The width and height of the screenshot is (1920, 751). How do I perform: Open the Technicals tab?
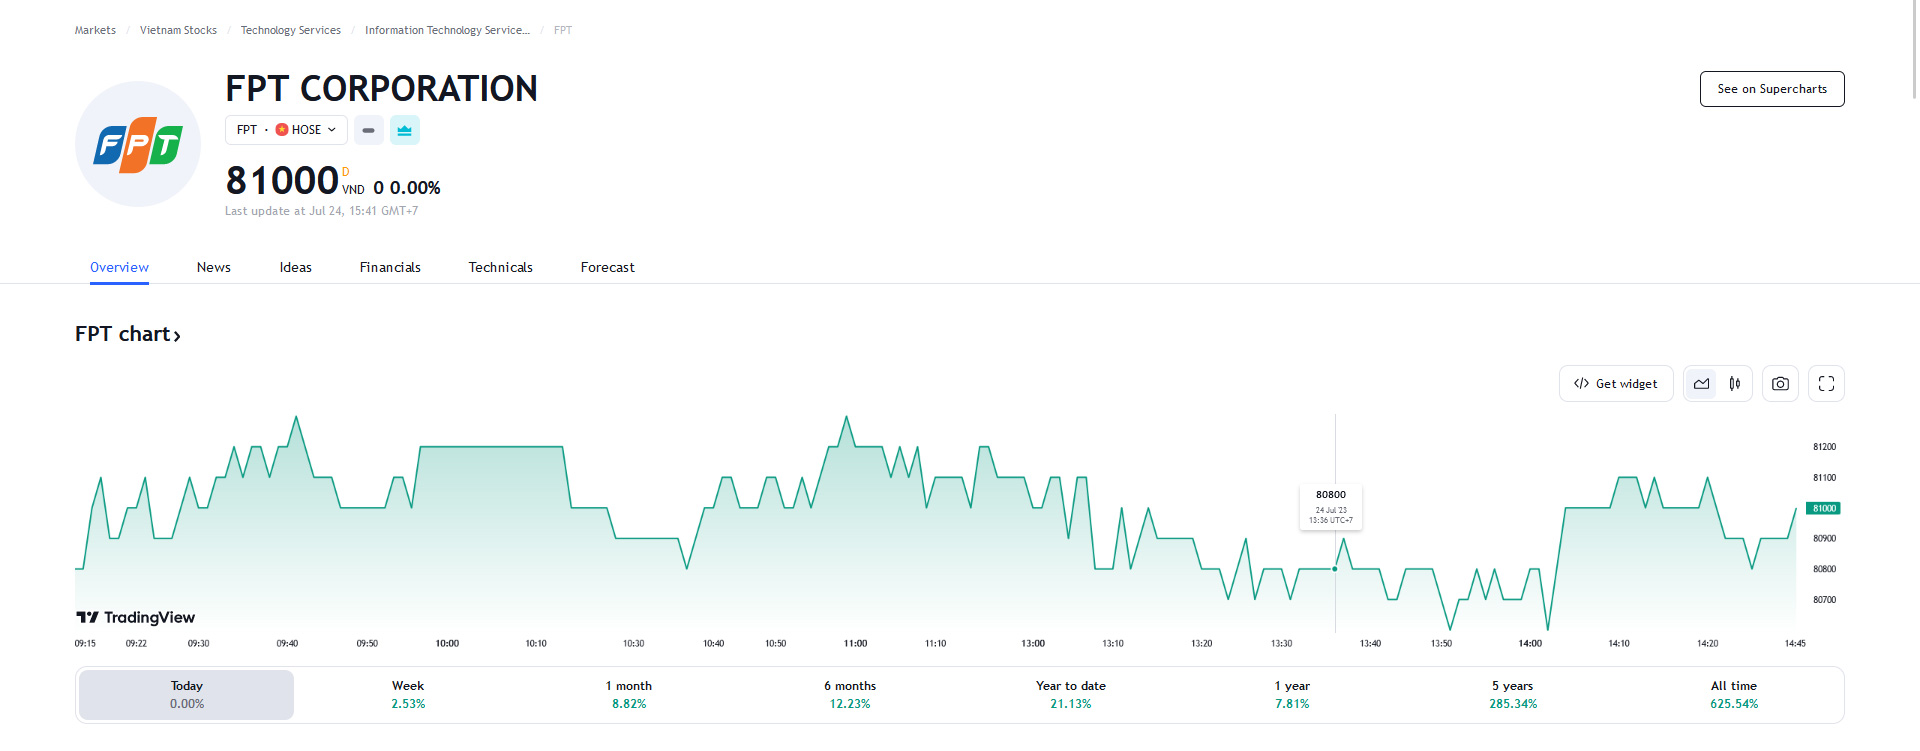tap(500, 267)
